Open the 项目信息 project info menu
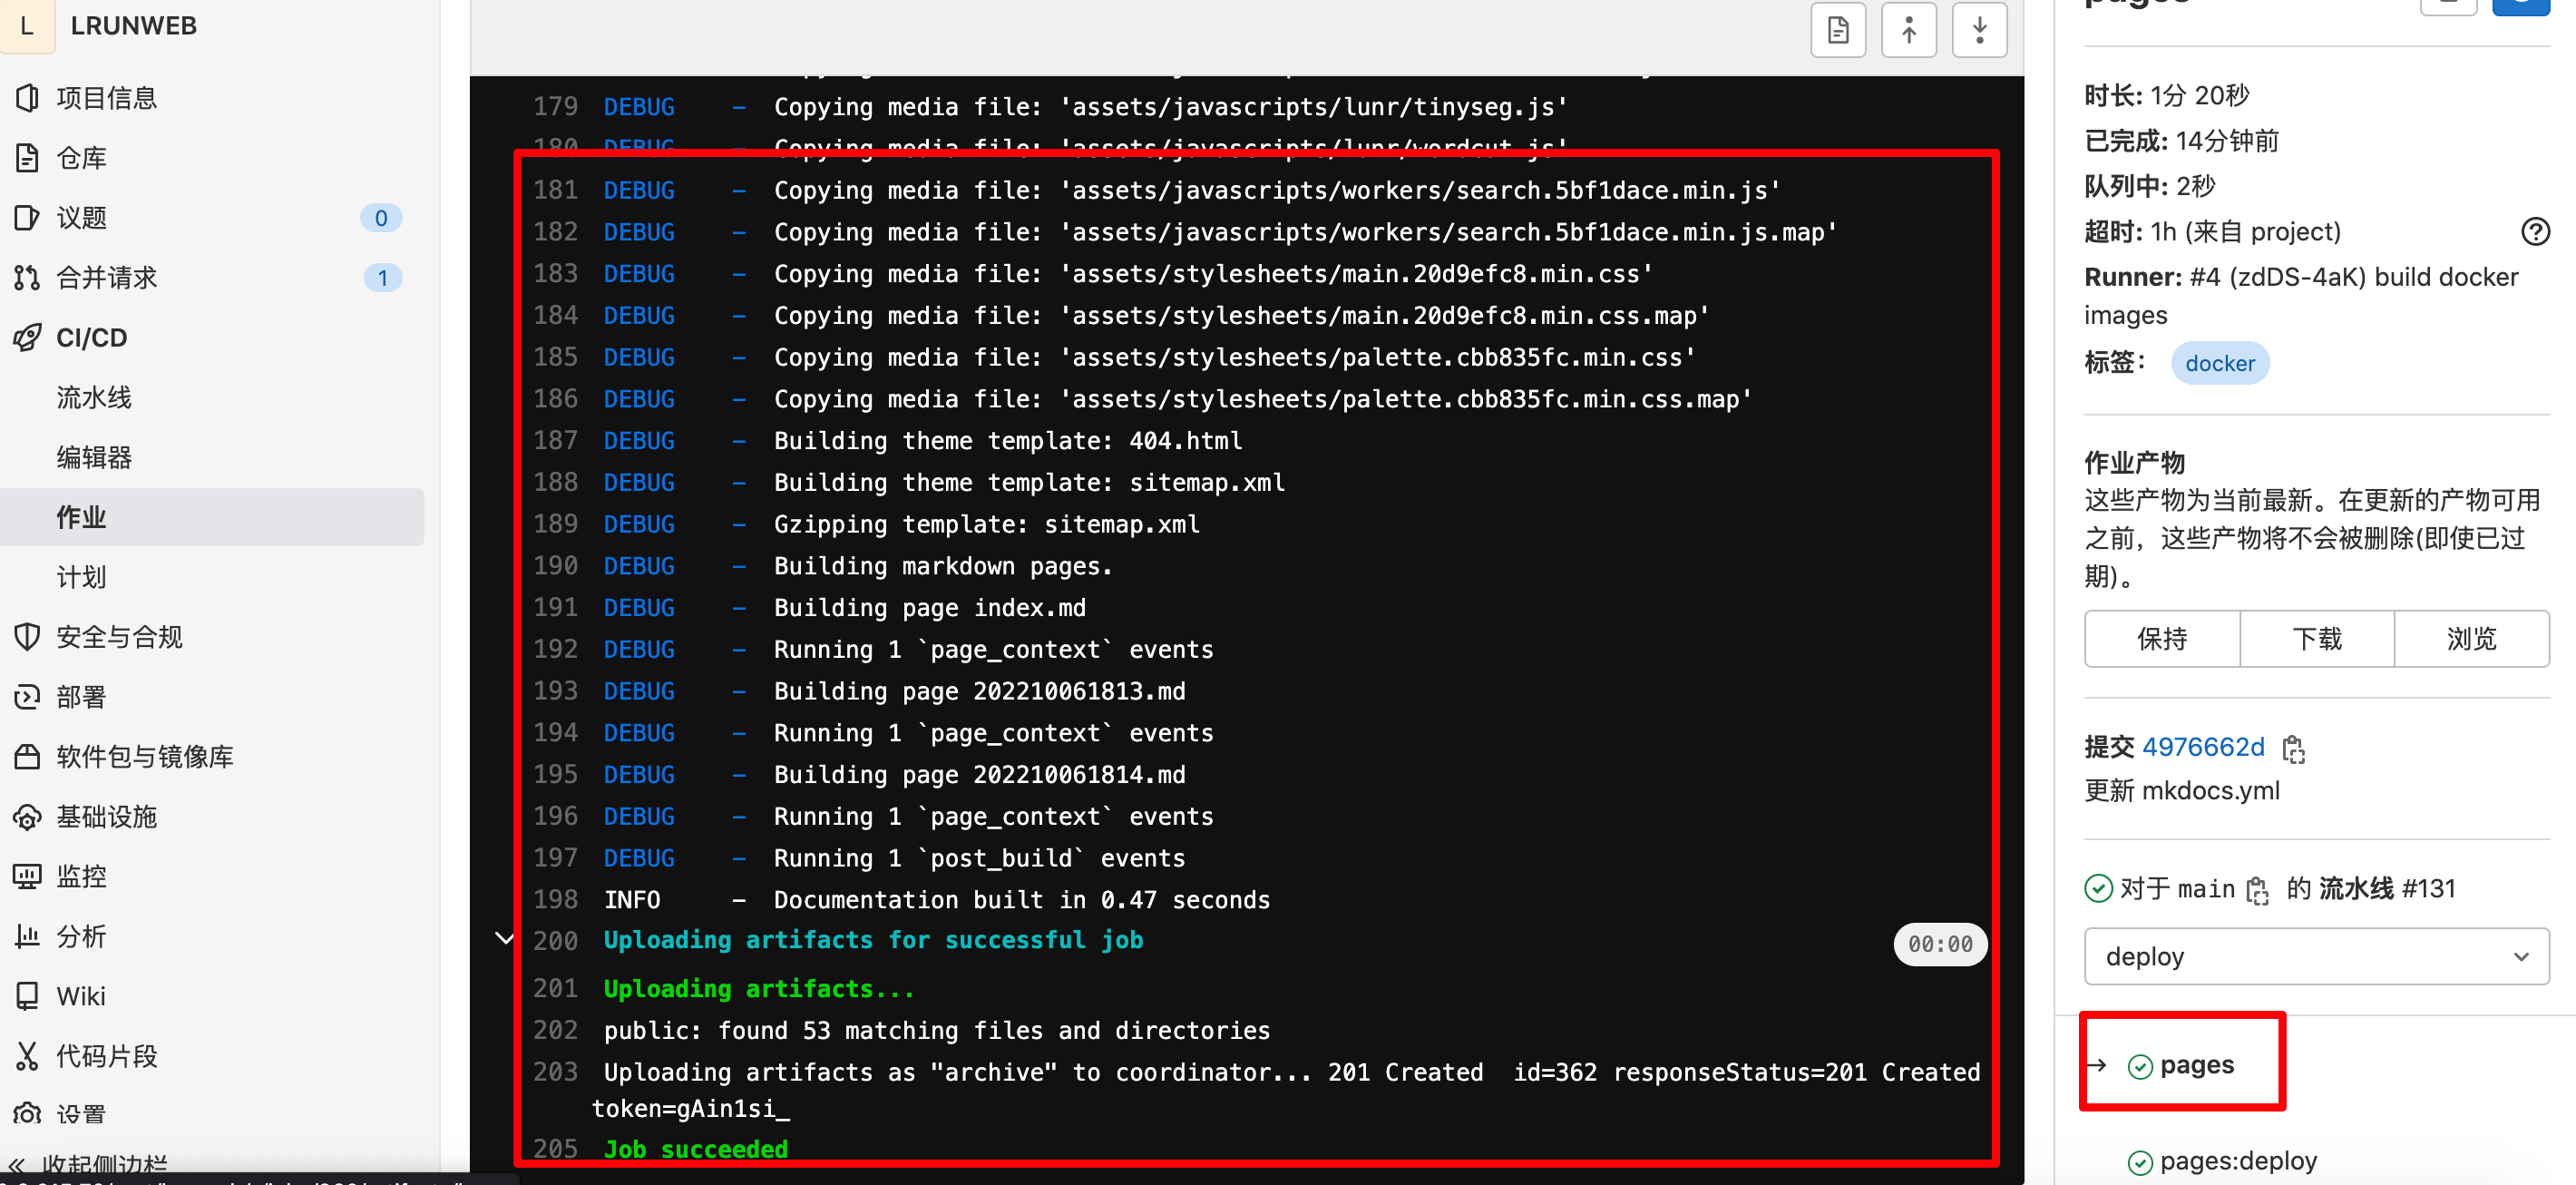Viewport: 2576px width, 1185px height. (106, 98)
